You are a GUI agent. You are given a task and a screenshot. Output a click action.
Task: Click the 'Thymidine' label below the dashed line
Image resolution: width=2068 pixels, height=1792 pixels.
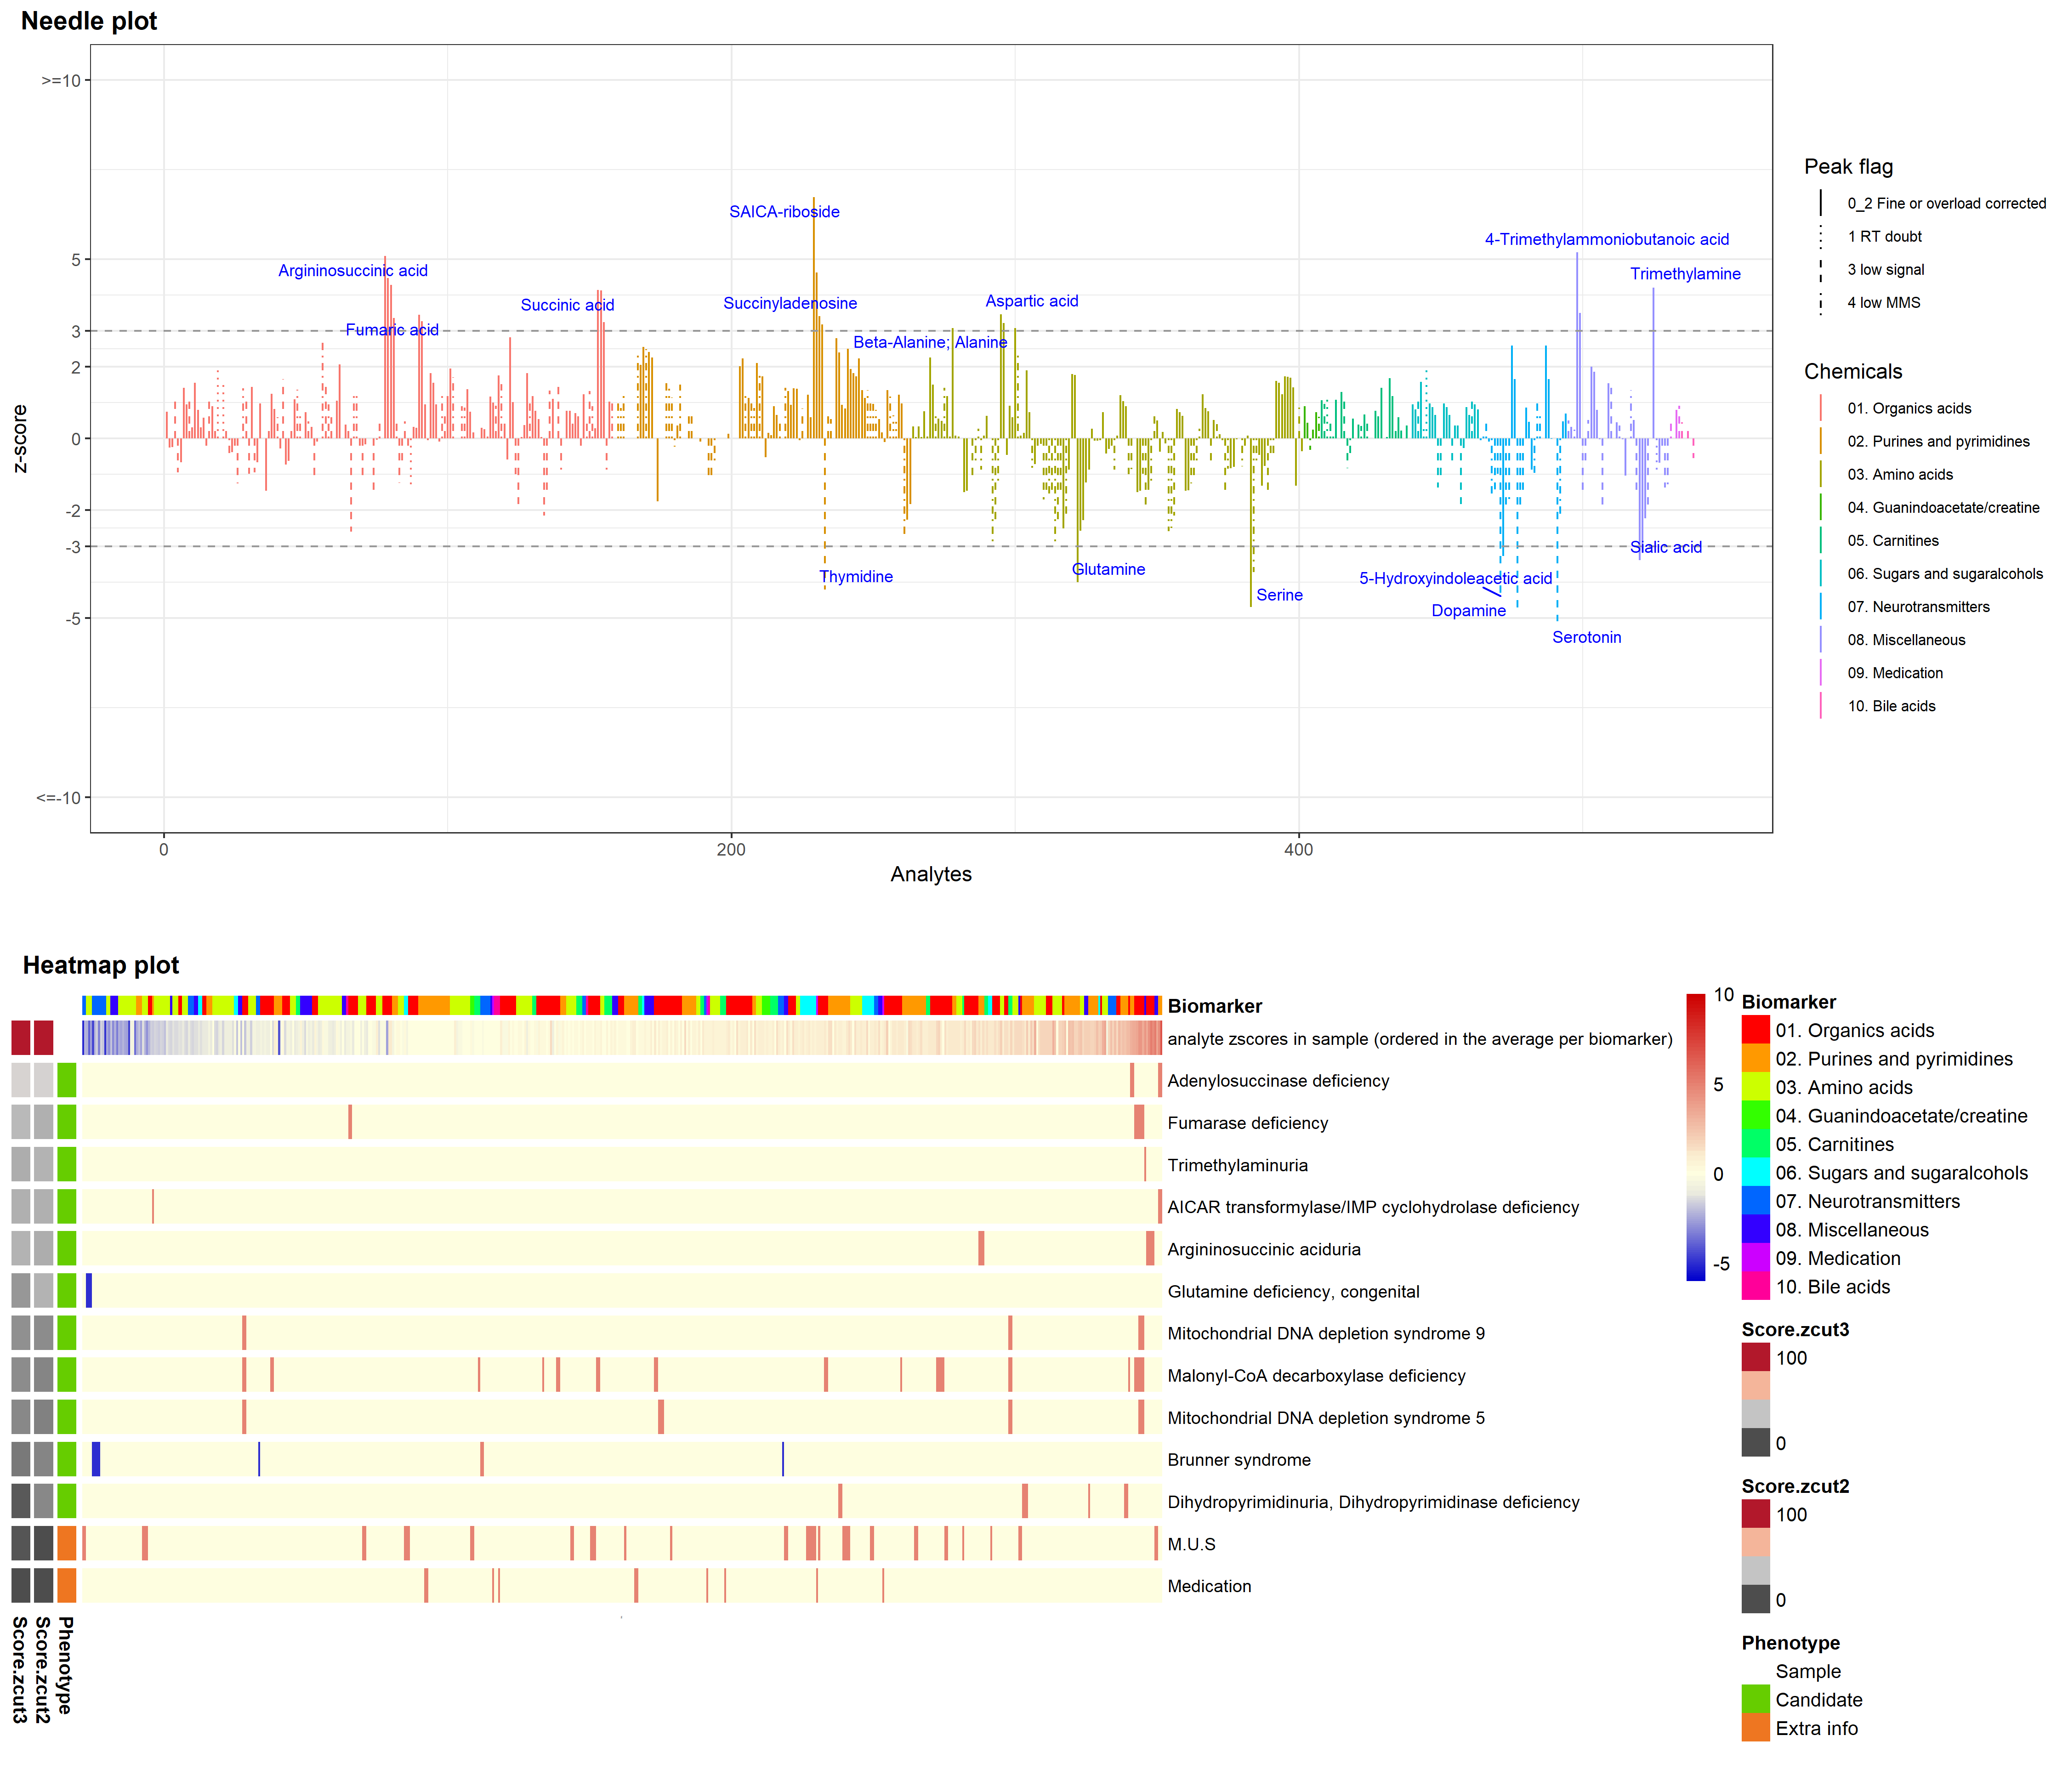pos(856,577)
